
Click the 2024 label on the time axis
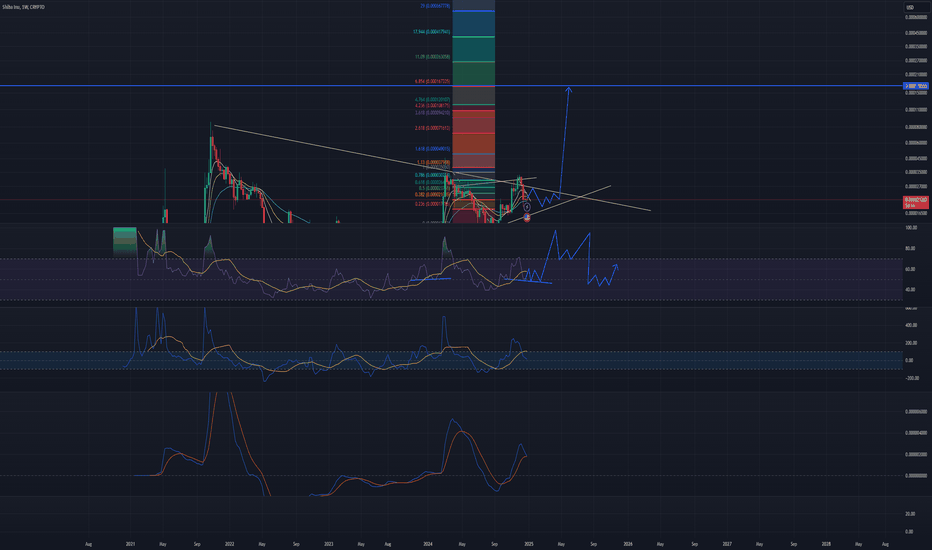pyautogui.click(x=428, y=544)
